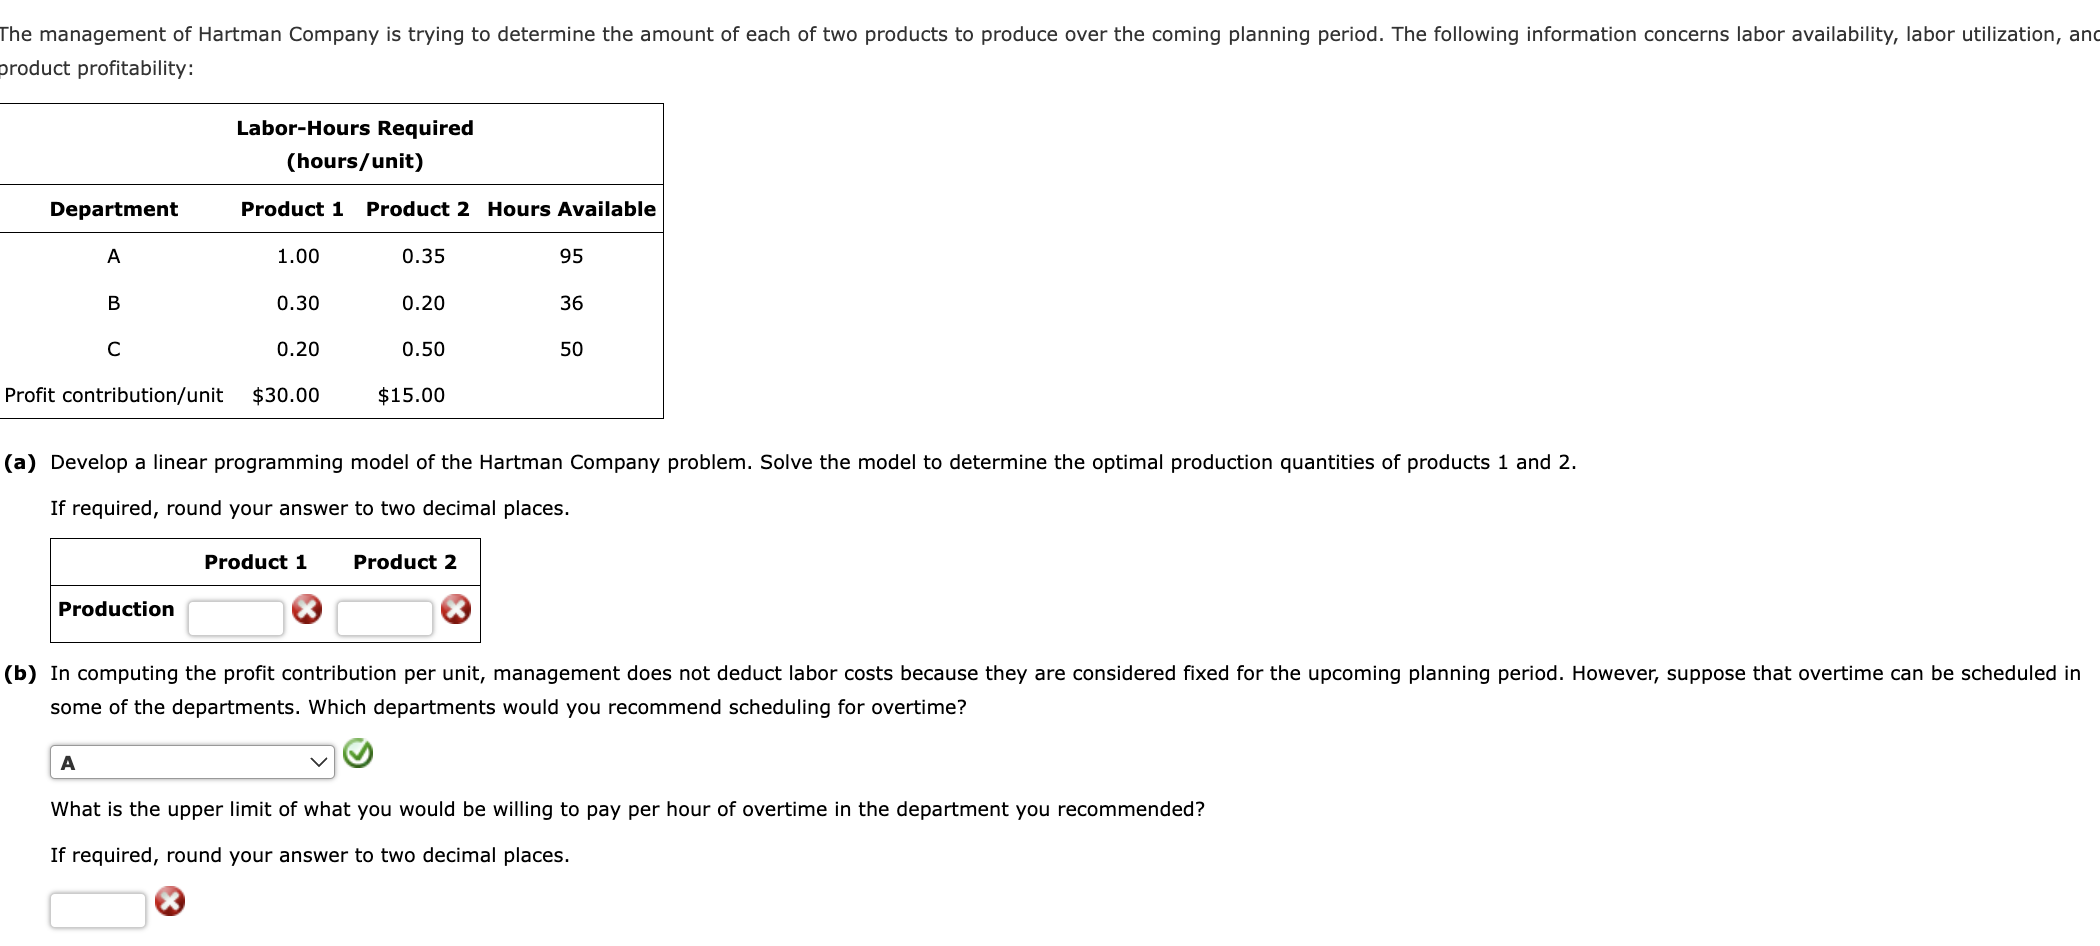
Task: Select the error indicator near second Production box
Action: click(x=456, y=611)
